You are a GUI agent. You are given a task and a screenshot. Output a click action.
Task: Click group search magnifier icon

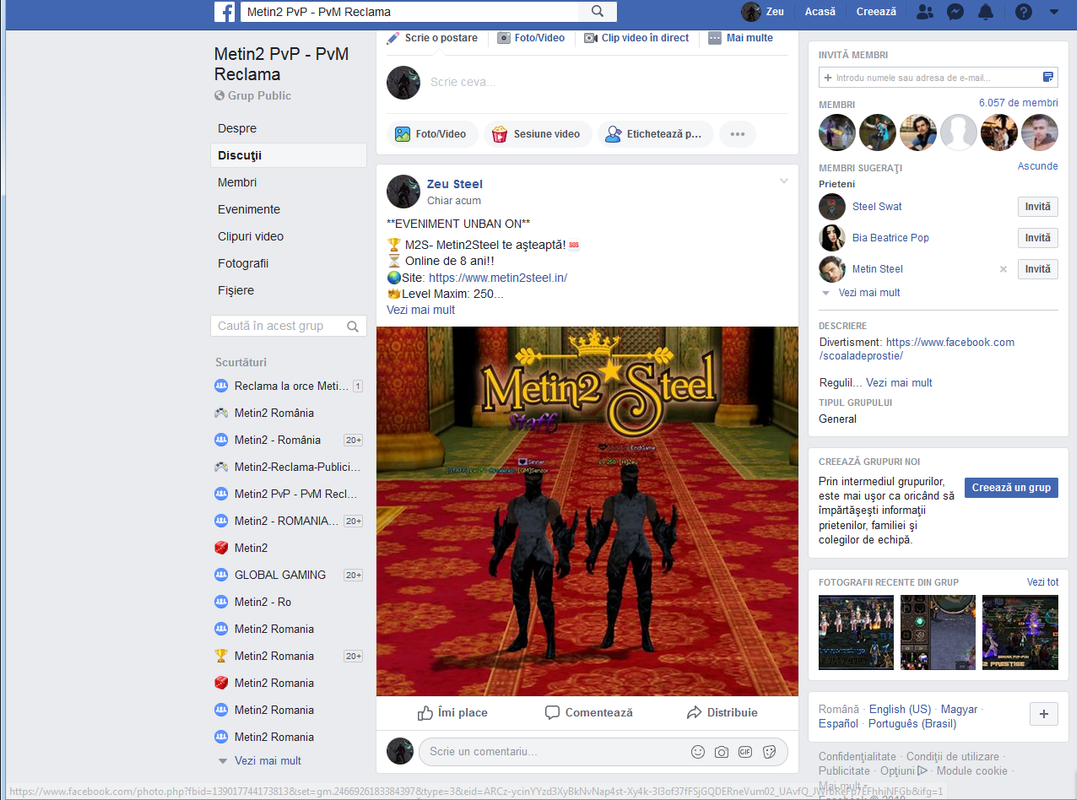(x=352, y=326)
